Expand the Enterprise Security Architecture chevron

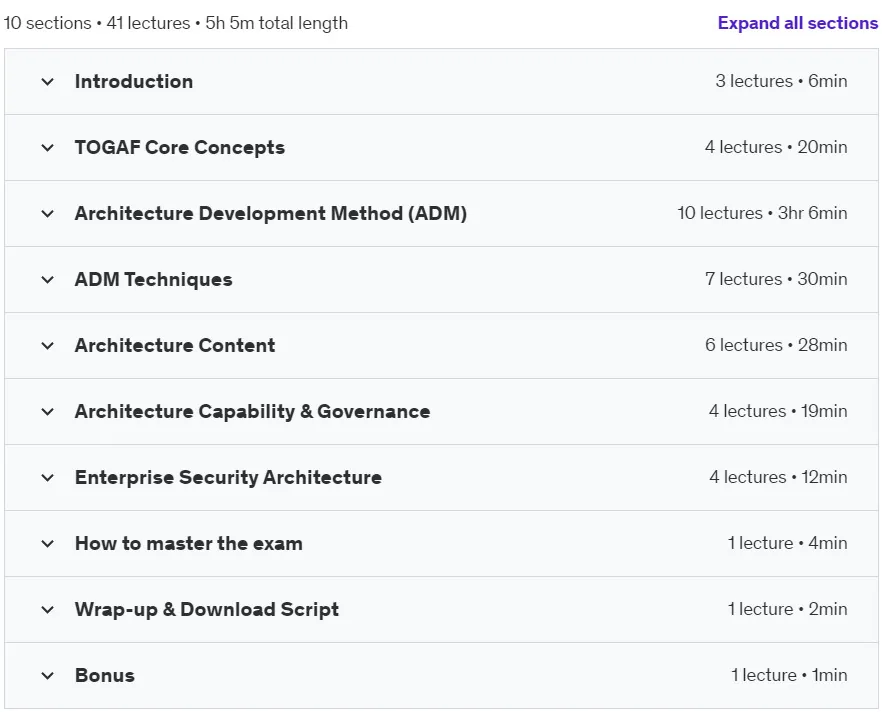[48, 477]
